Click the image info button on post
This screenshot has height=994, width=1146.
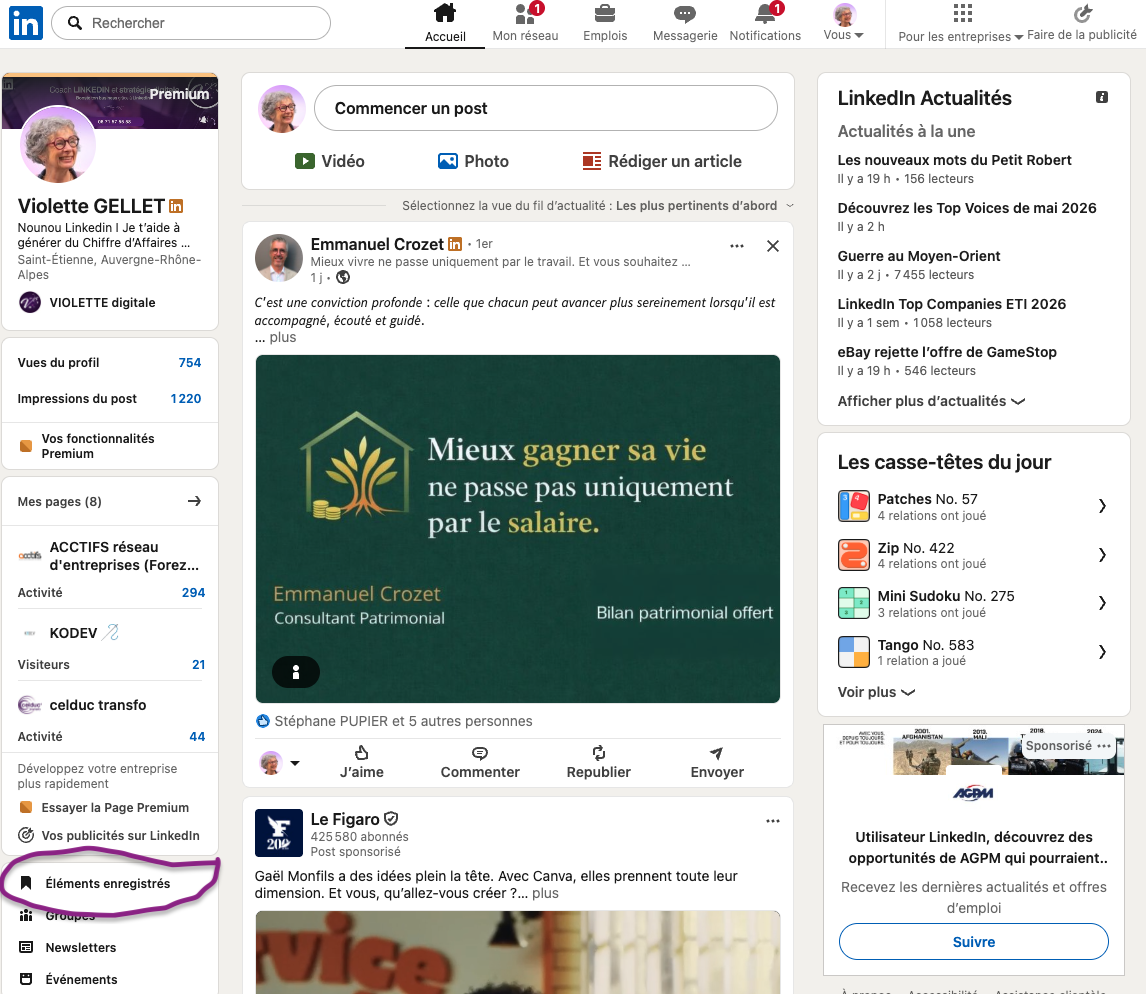point(296,672)
